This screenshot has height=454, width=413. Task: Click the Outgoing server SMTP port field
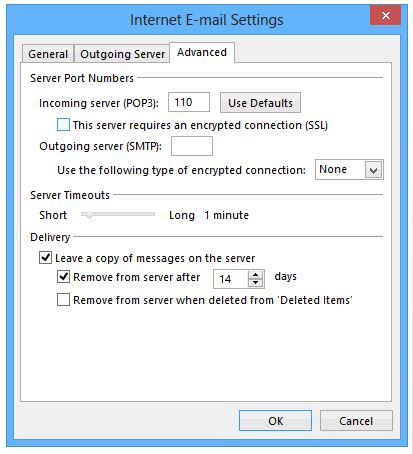[x=192, y=146]
